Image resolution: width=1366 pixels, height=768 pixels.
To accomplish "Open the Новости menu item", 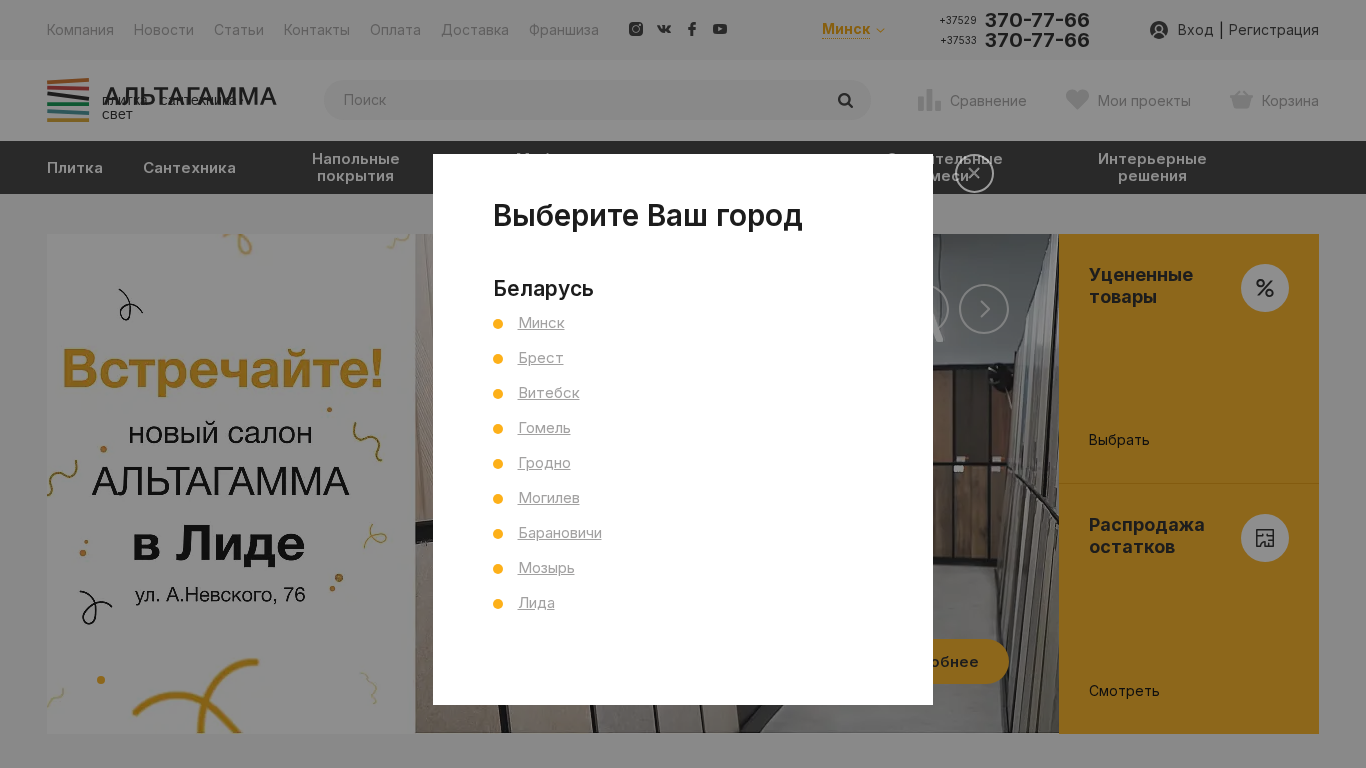I will click(164, 30).
